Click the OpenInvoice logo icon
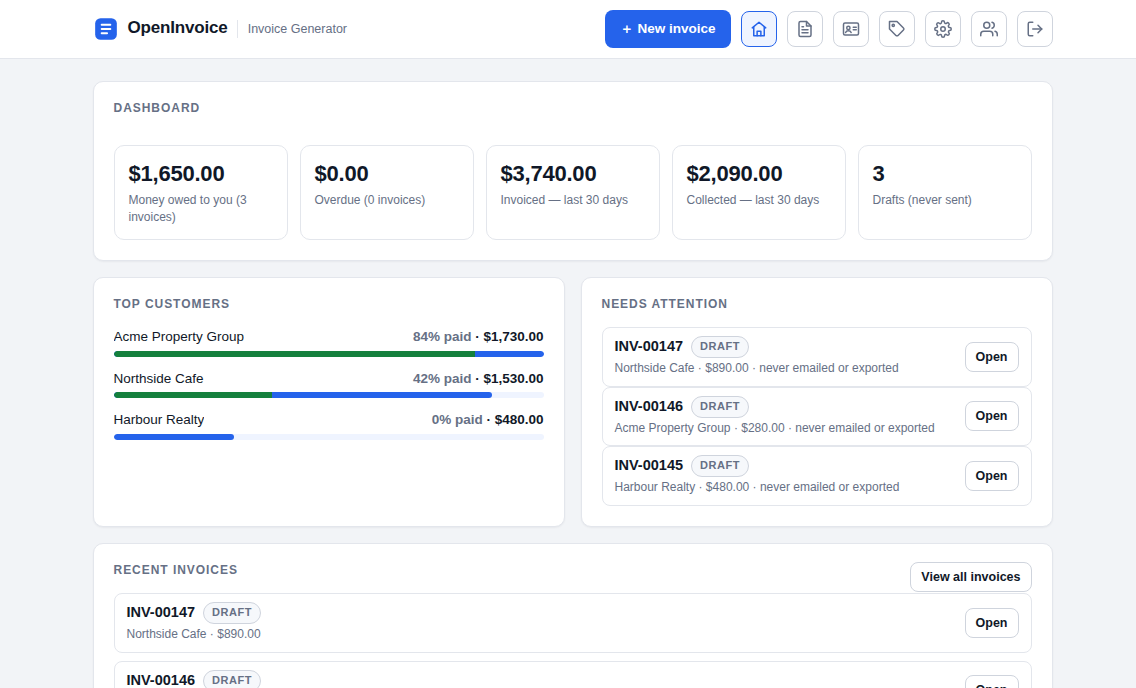Image resolution: width=1136 pixels, height=688 pixels. tap(106, 29)
